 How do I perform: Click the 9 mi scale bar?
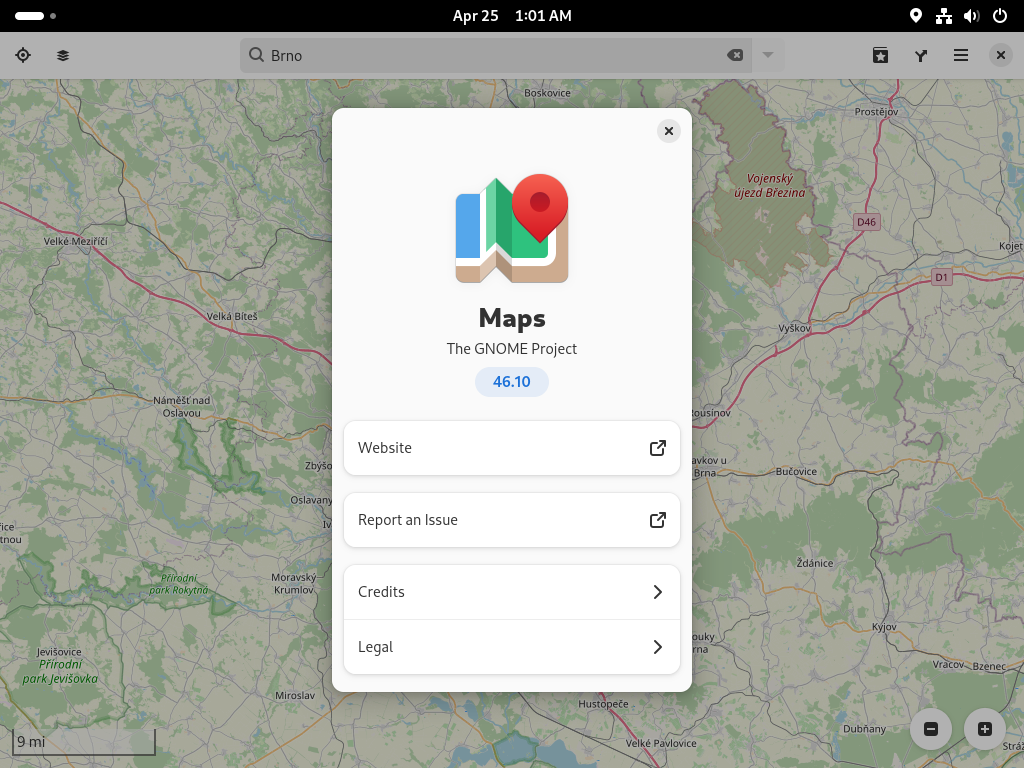tap(84, 742)
